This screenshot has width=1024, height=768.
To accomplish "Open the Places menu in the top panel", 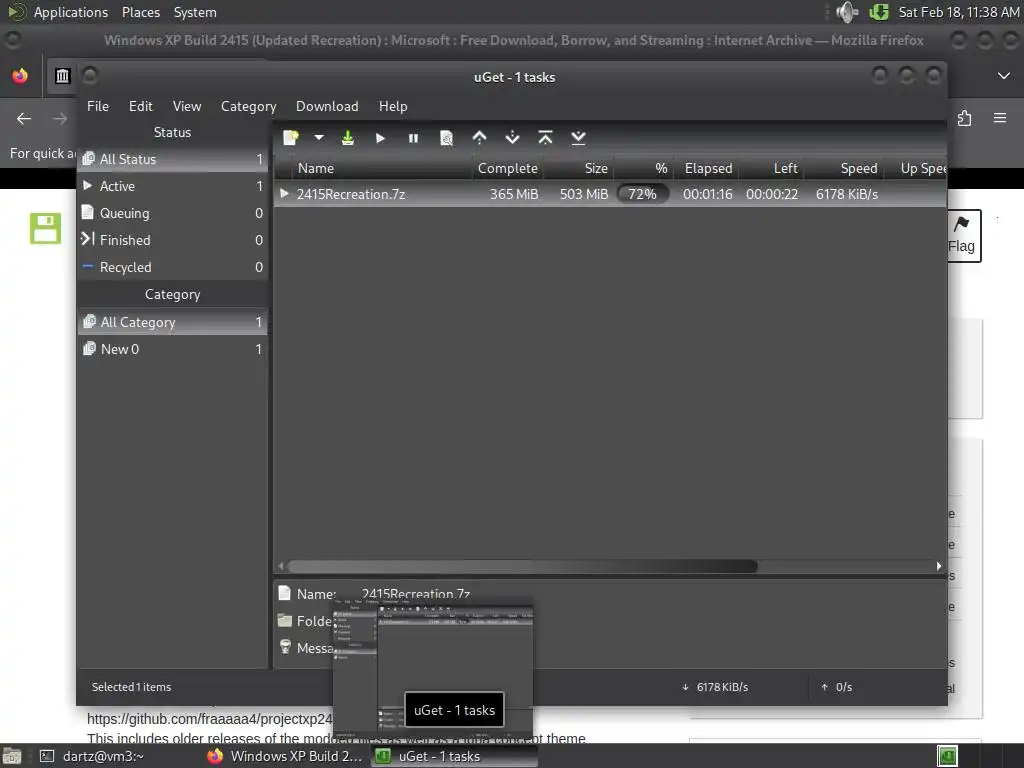I will [141, 12].
